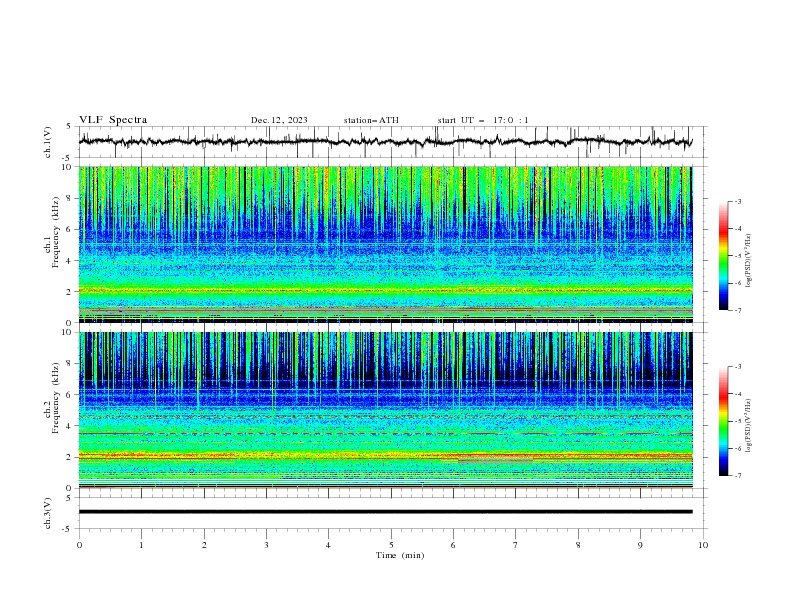Click the 'Time (min)' axis label
Viewport: 792px width, 612px height.
point(400,555)
